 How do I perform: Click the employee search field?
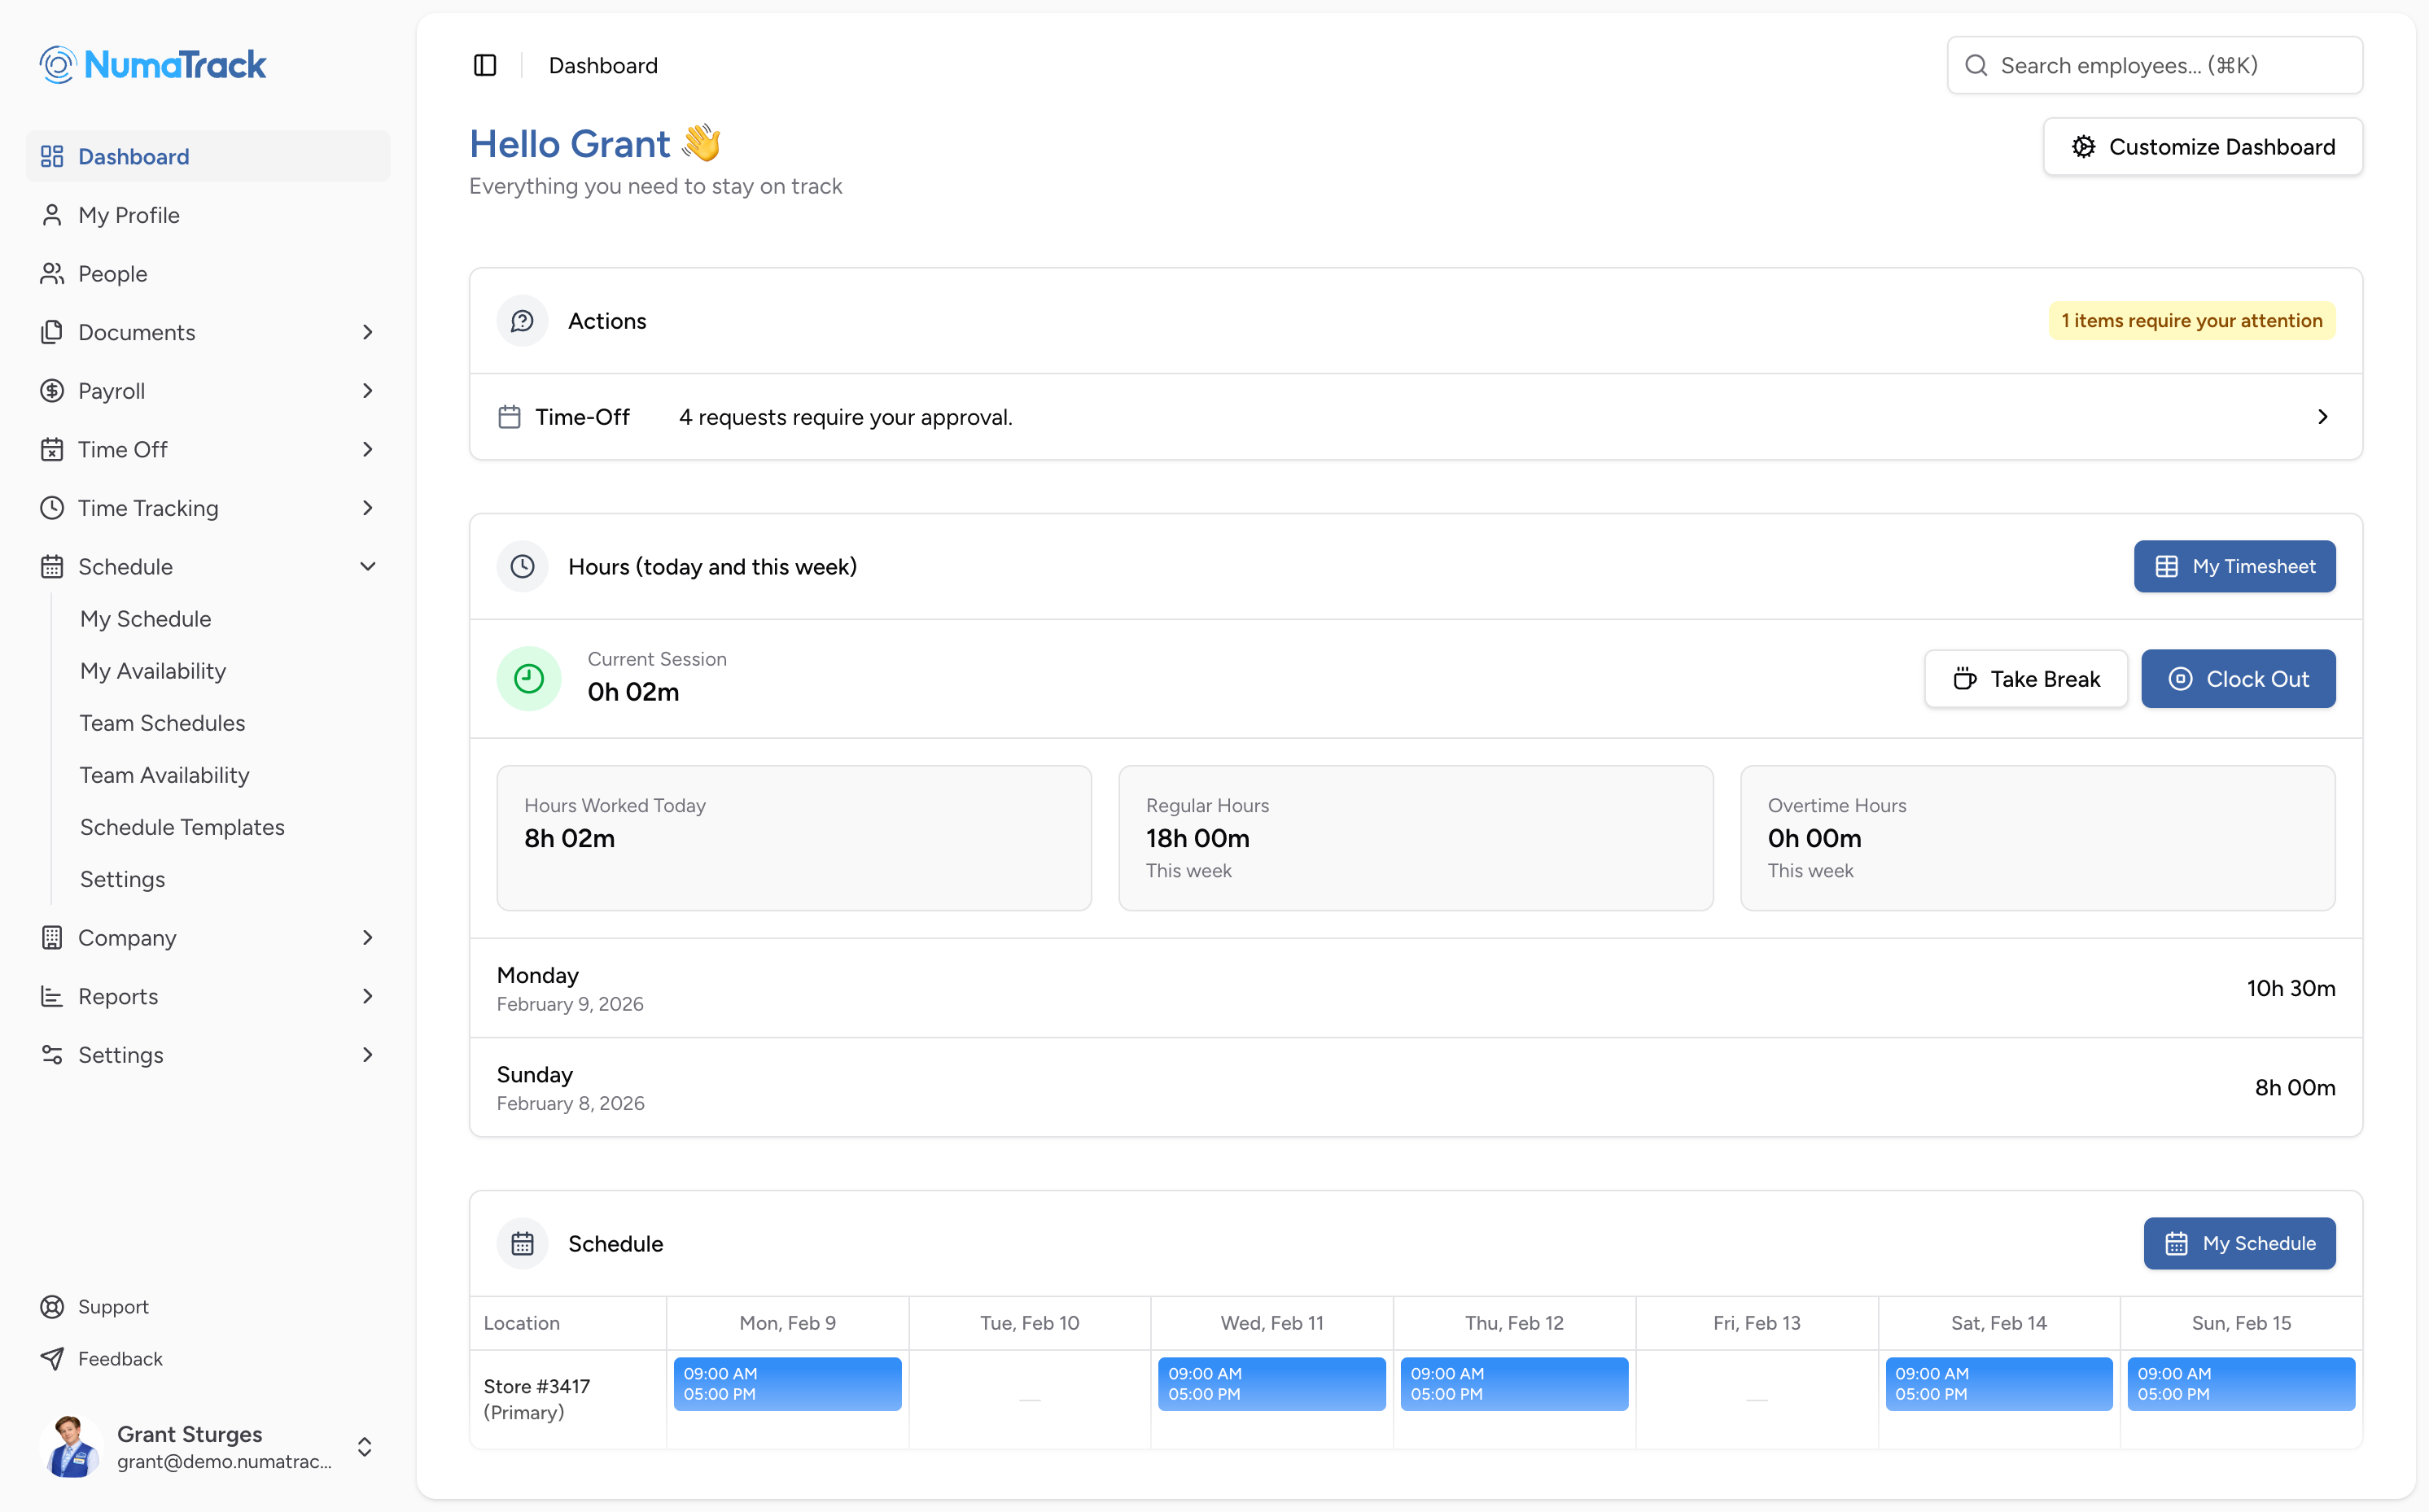tap(2153, 64)
